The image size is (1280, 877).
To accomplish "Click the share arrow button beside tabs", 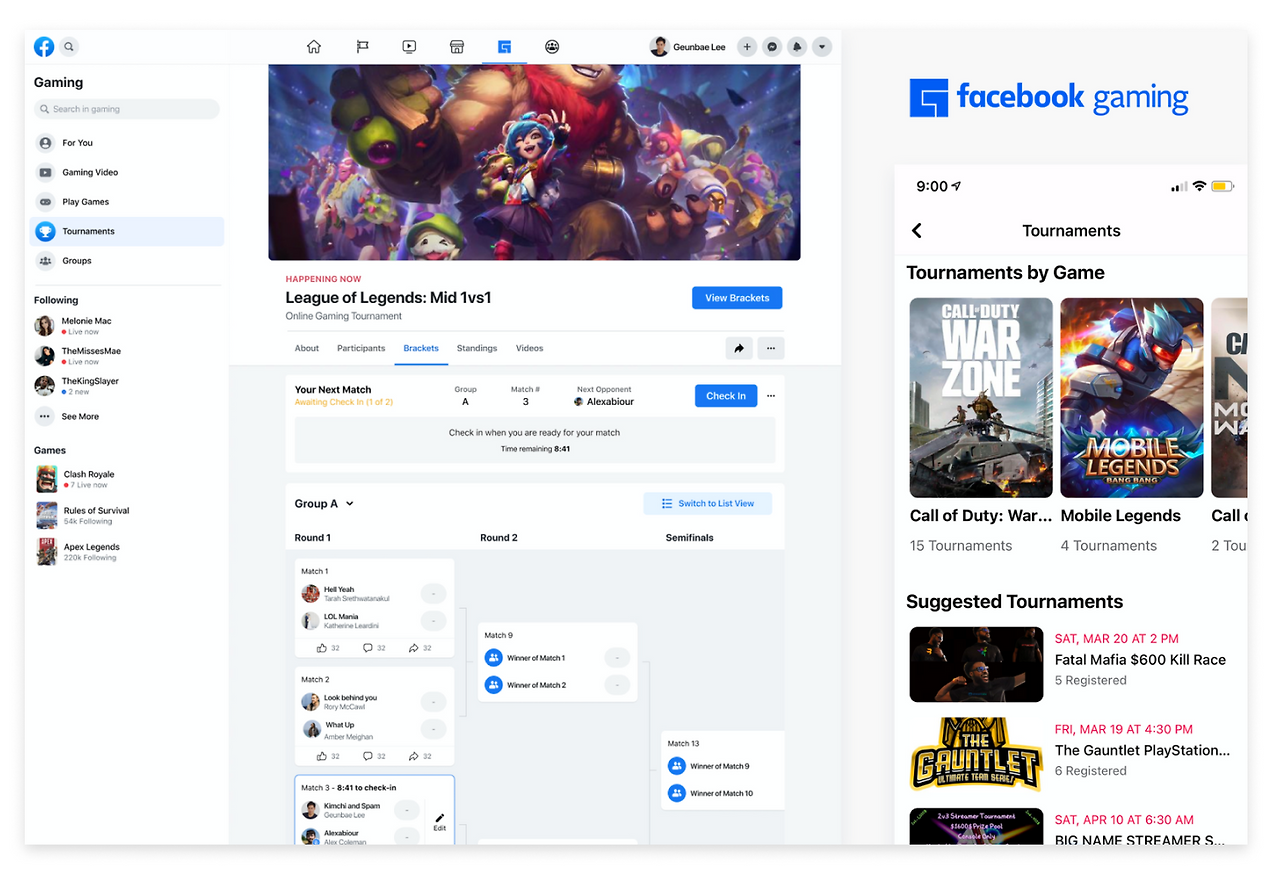I will click(x=739, y=348).
